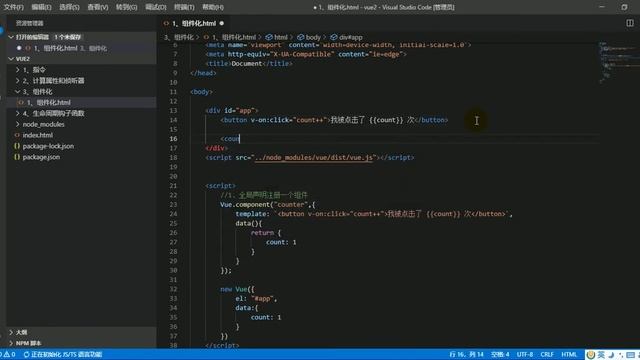Click the new Vue({ code line
Viewport: 640px width, 360px height.
pyautogui.click(x=237, y=289)
